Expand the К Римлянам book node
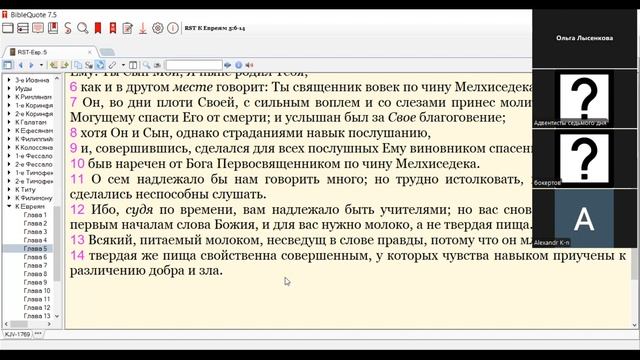This screenshot has width=640, height=360. pyautogui.click(x=9, y=97)
